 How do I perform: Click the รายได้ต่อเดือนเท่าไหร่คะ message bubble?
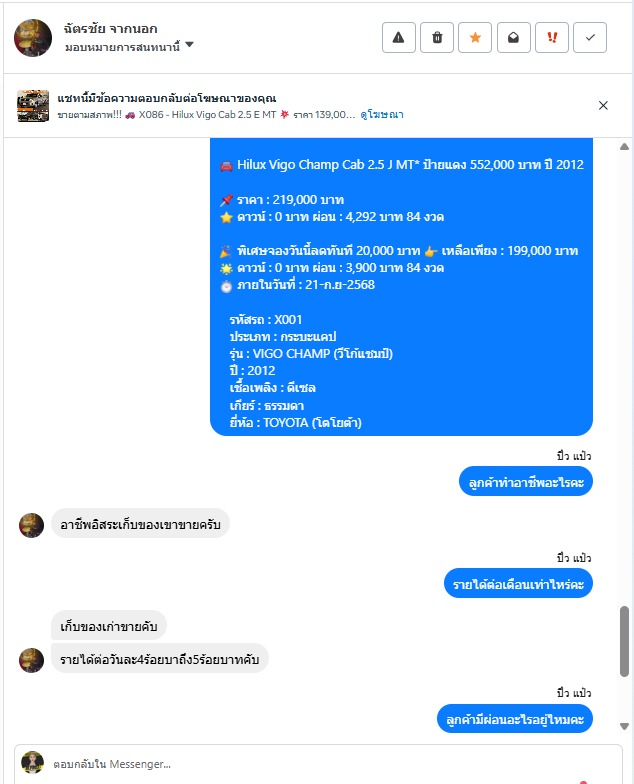[x=518, y=584]
